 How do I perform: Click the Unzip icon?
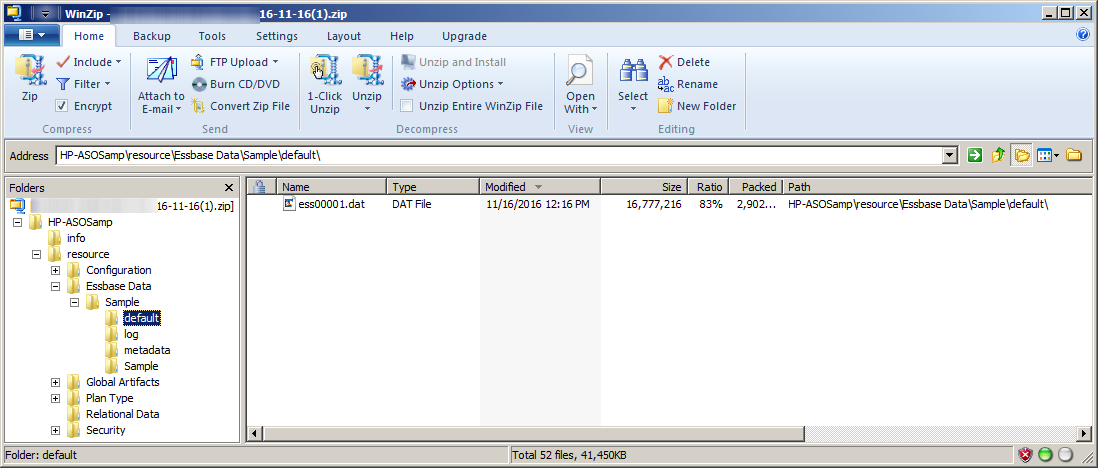point(367,70)
